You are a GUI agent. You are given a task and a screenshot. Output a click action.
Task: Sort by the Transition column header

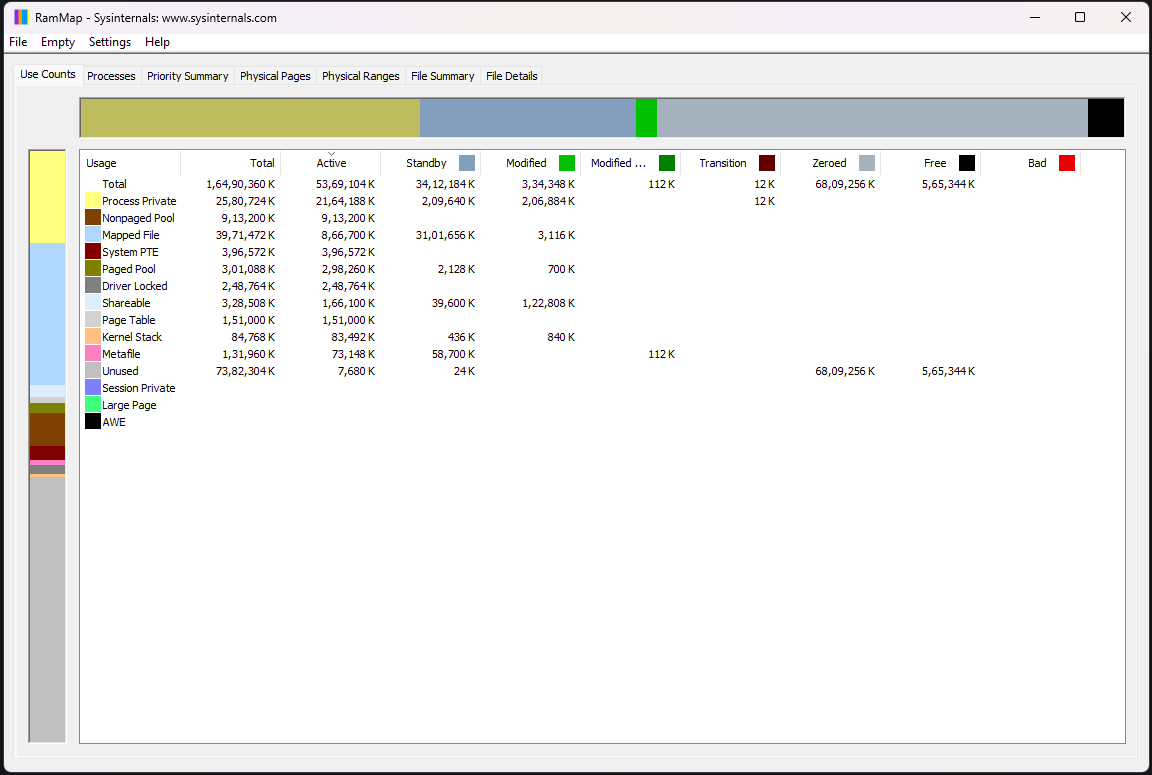tap(730, 163)
